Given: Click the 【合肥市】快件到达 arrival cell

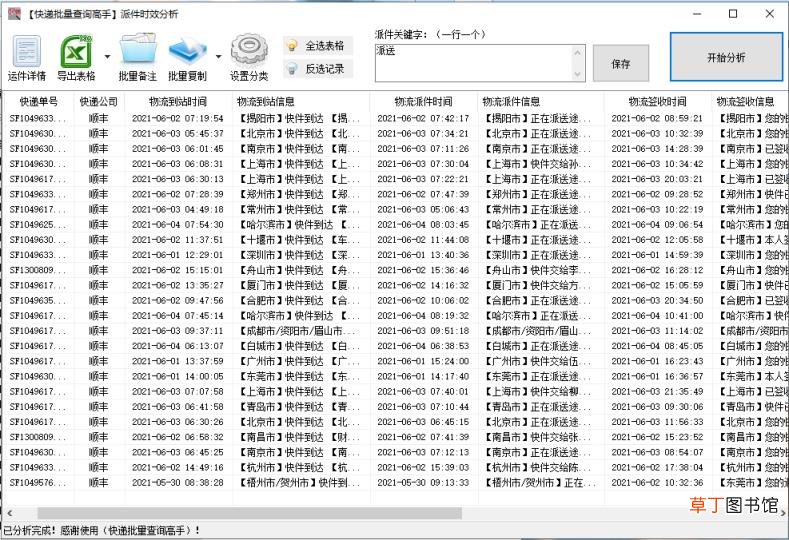Looking at the screenshot, I should (300, 300).
